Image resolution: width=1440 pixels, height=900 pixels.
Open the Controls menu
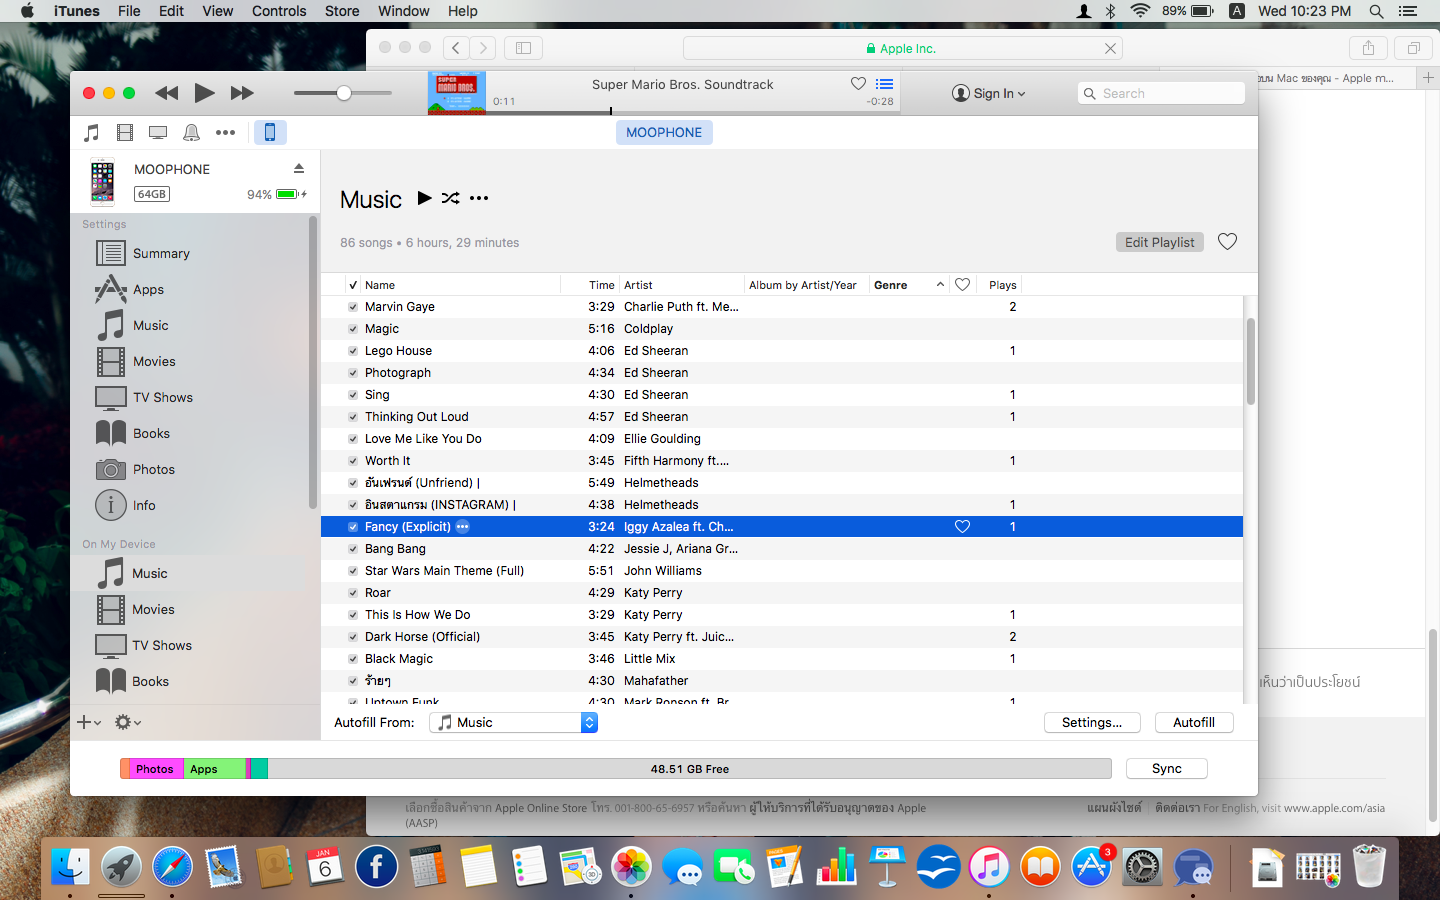pyautogui.click(x=279, y=11)
